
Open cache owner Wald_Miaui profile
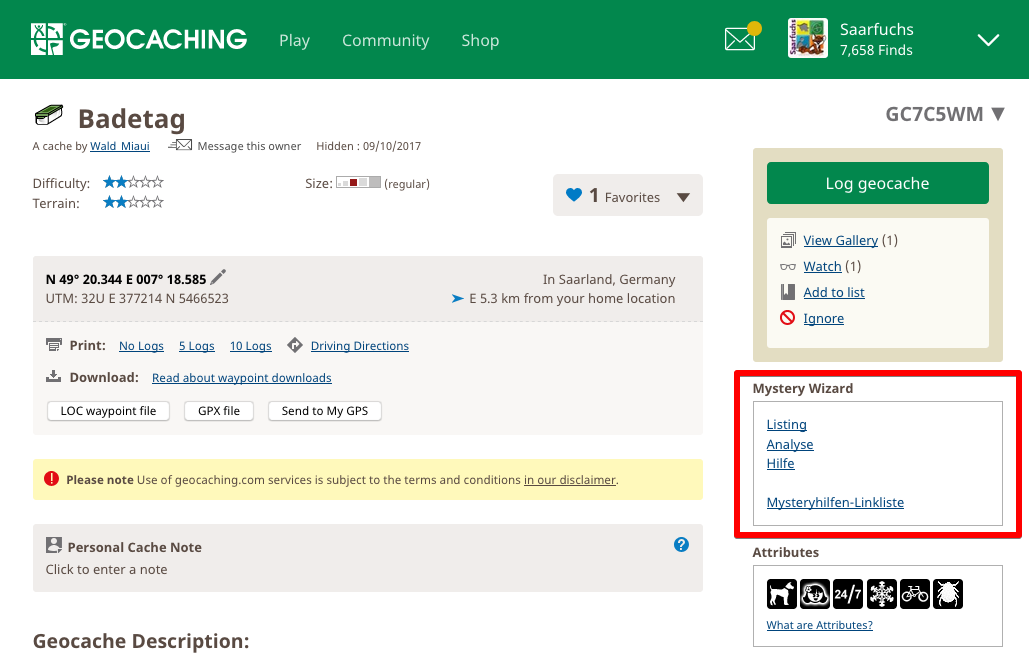tap(119, 146)
